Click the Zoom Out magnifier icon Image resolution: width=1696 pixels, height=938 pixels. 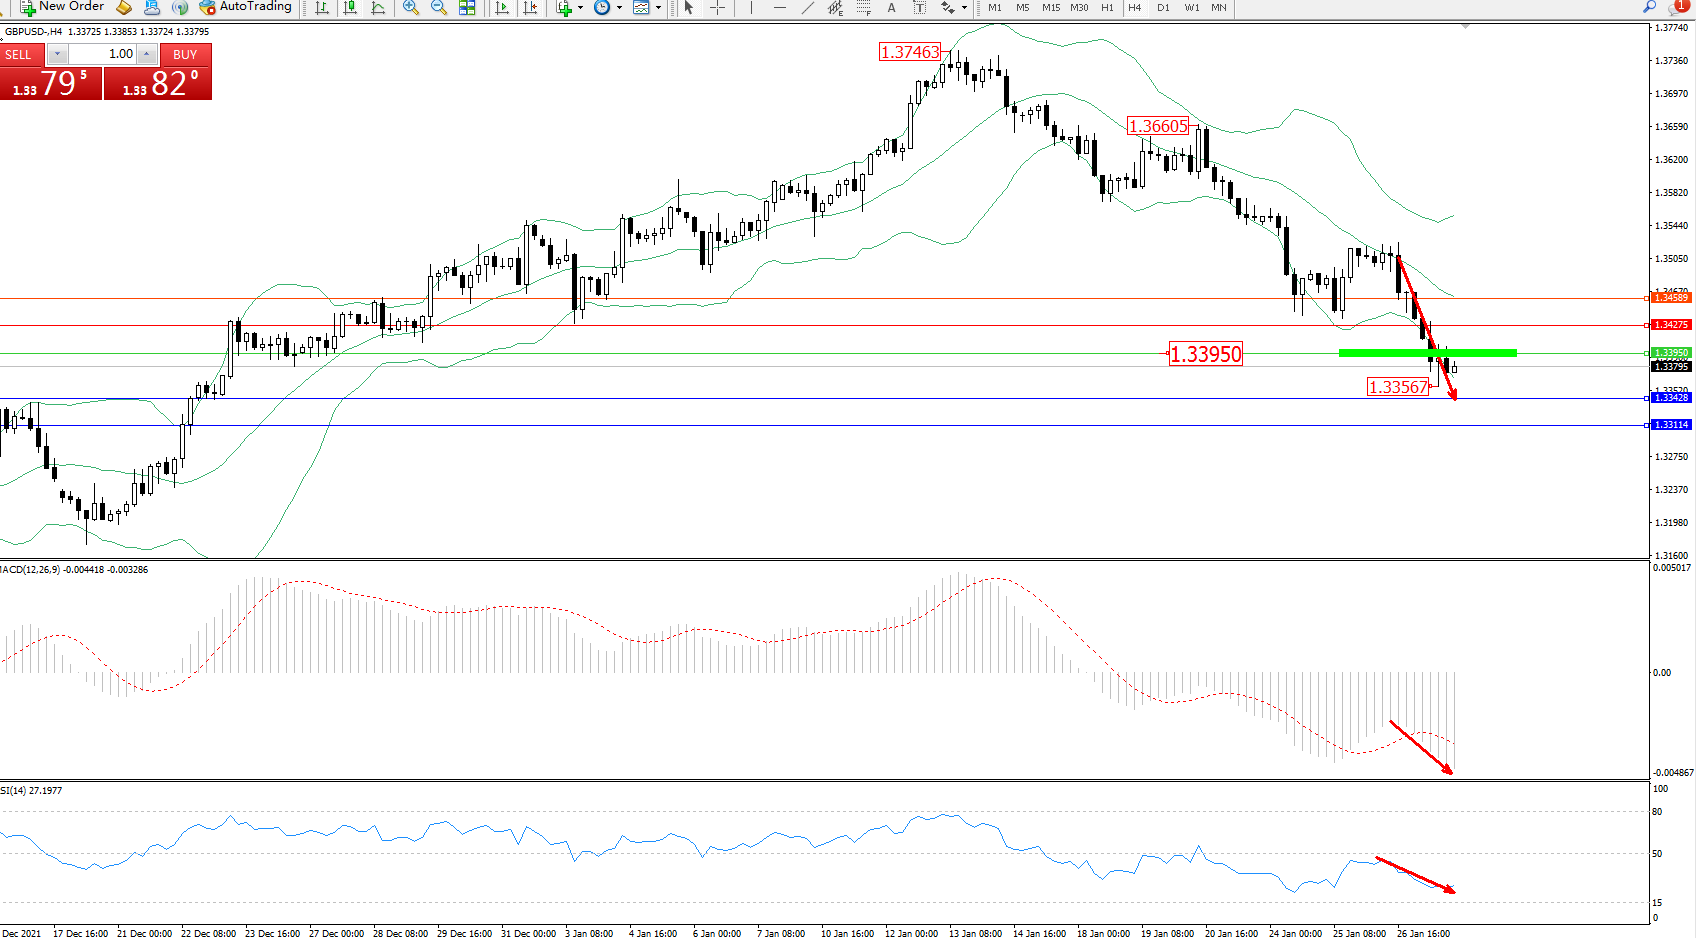438,7
